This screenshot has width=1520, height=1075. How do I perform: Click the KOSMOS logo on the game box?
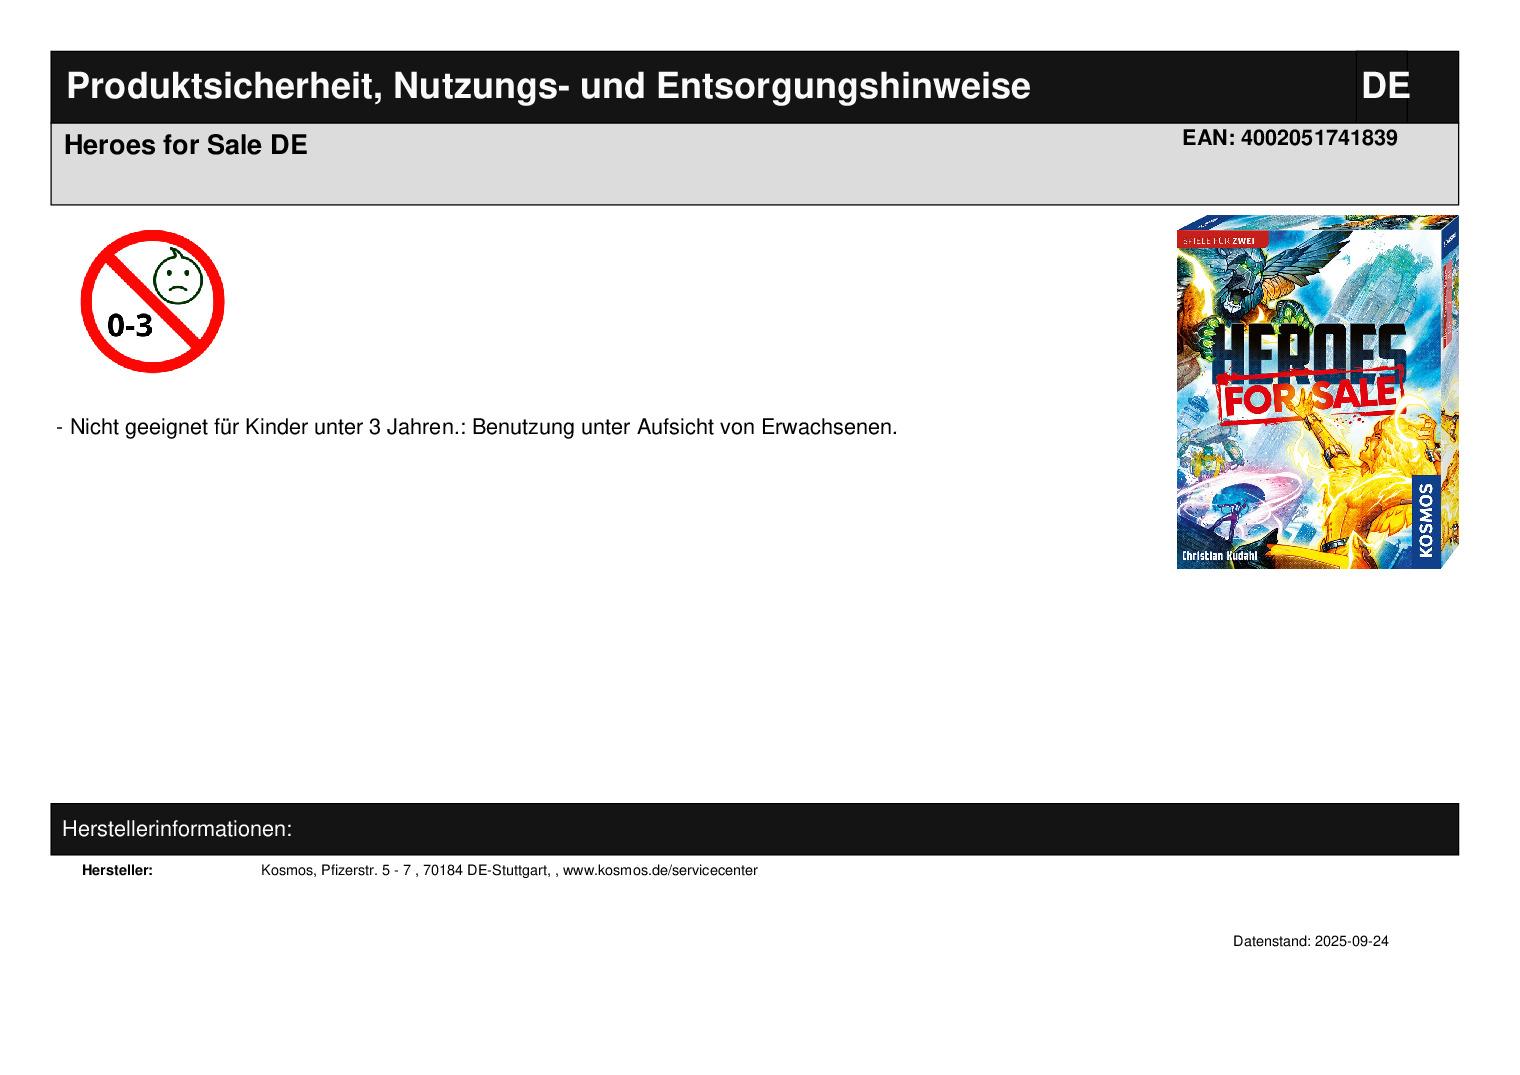click(1425, 520)
